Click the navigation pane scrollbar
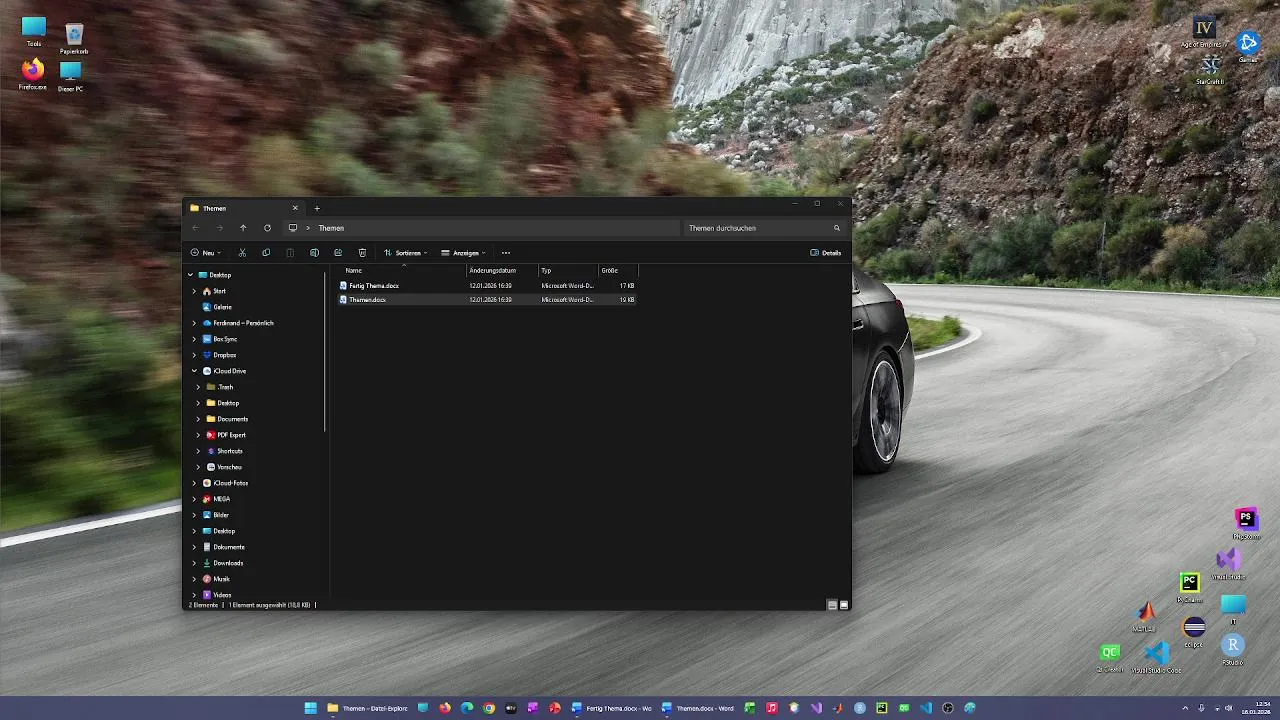This screenshot has width=1280, height=720. pyautogui.click(x=325, y=350)
